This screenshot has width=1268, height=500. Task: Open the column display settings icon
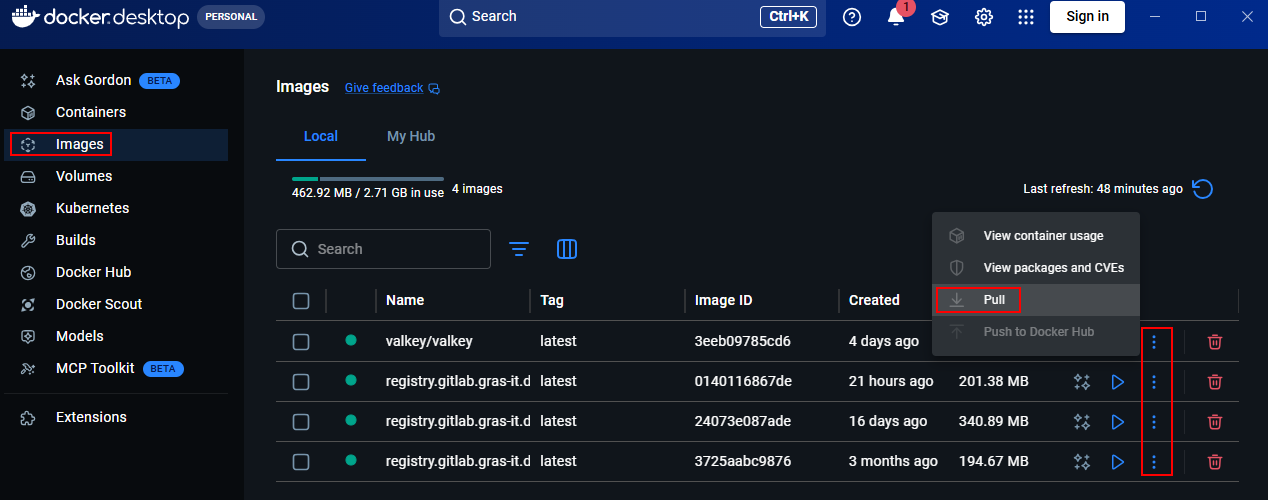pos(567,249)
